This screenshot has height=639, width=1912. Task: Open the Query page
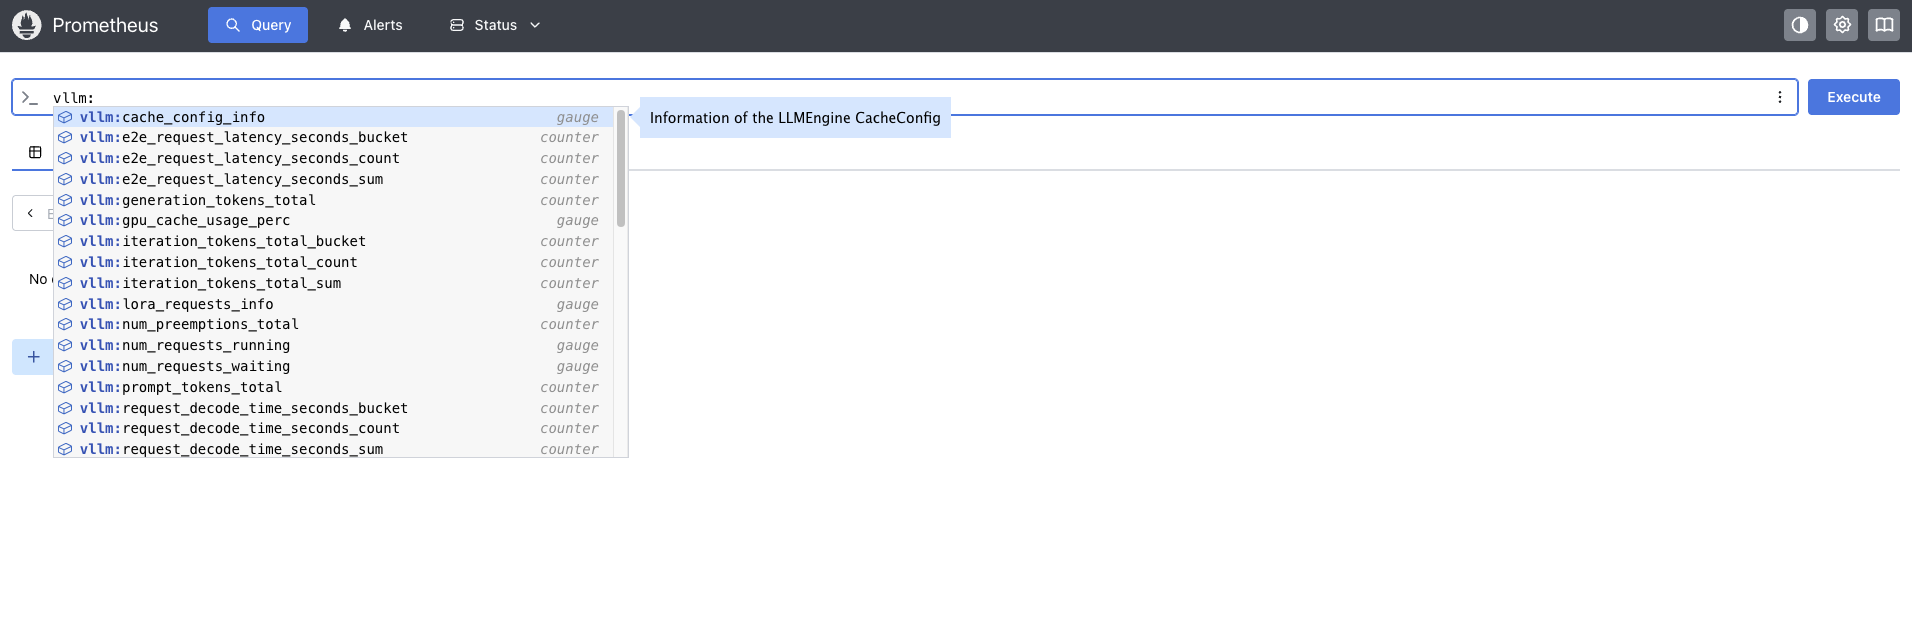coord(258,25)
